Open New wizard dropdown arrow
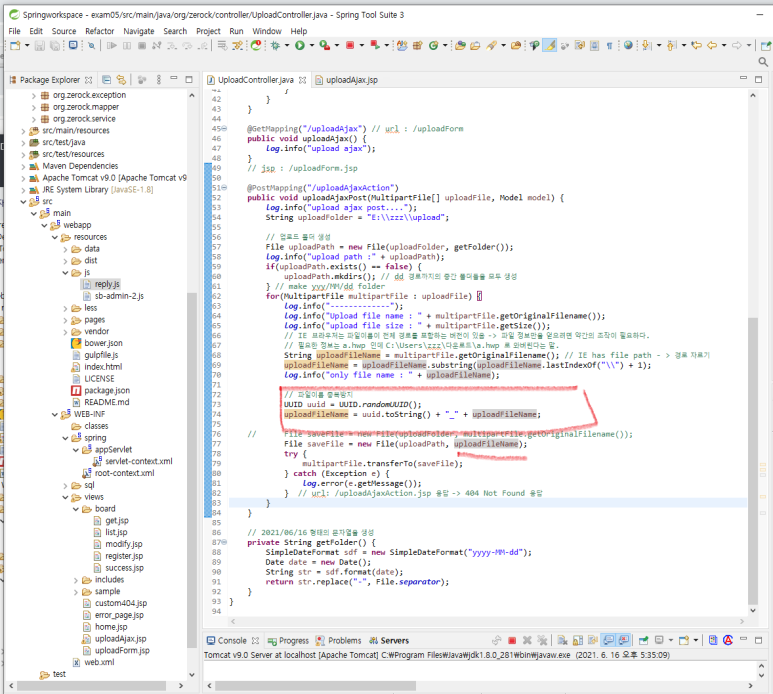Viewport: 773px width, 694px height. click(x=27, y=45)
